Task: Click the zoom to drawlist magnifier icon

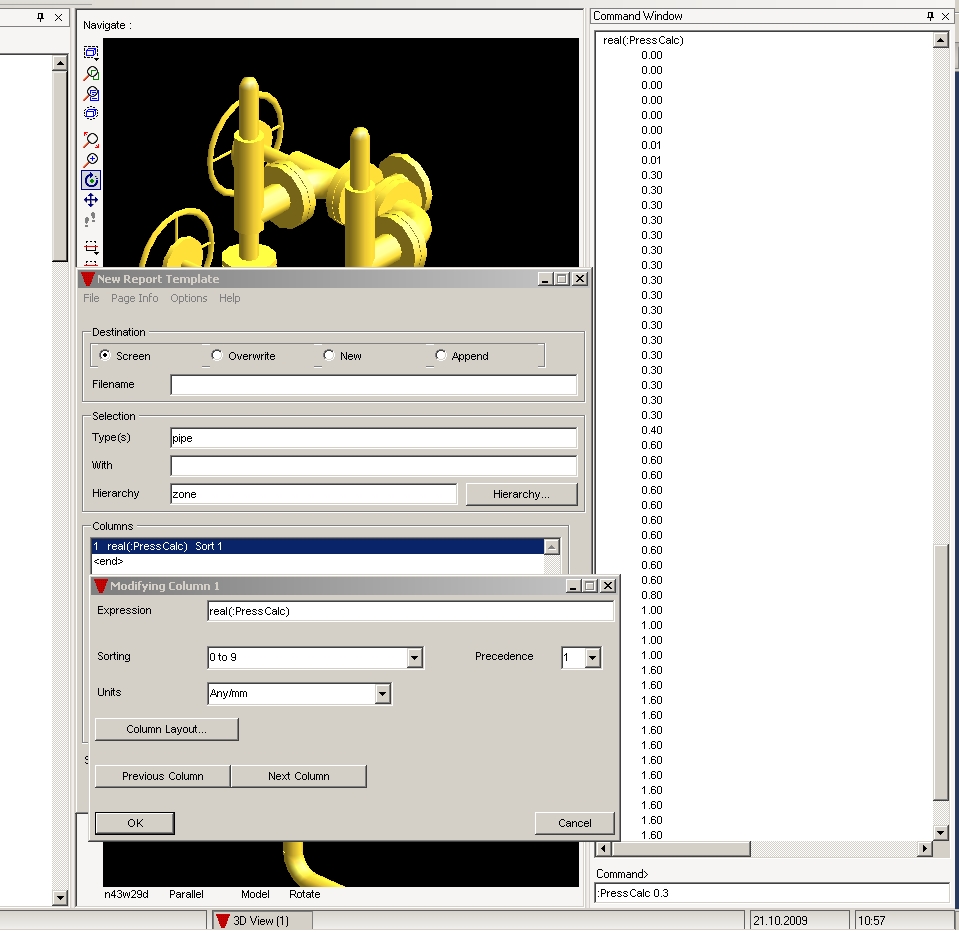Action: 91,94
